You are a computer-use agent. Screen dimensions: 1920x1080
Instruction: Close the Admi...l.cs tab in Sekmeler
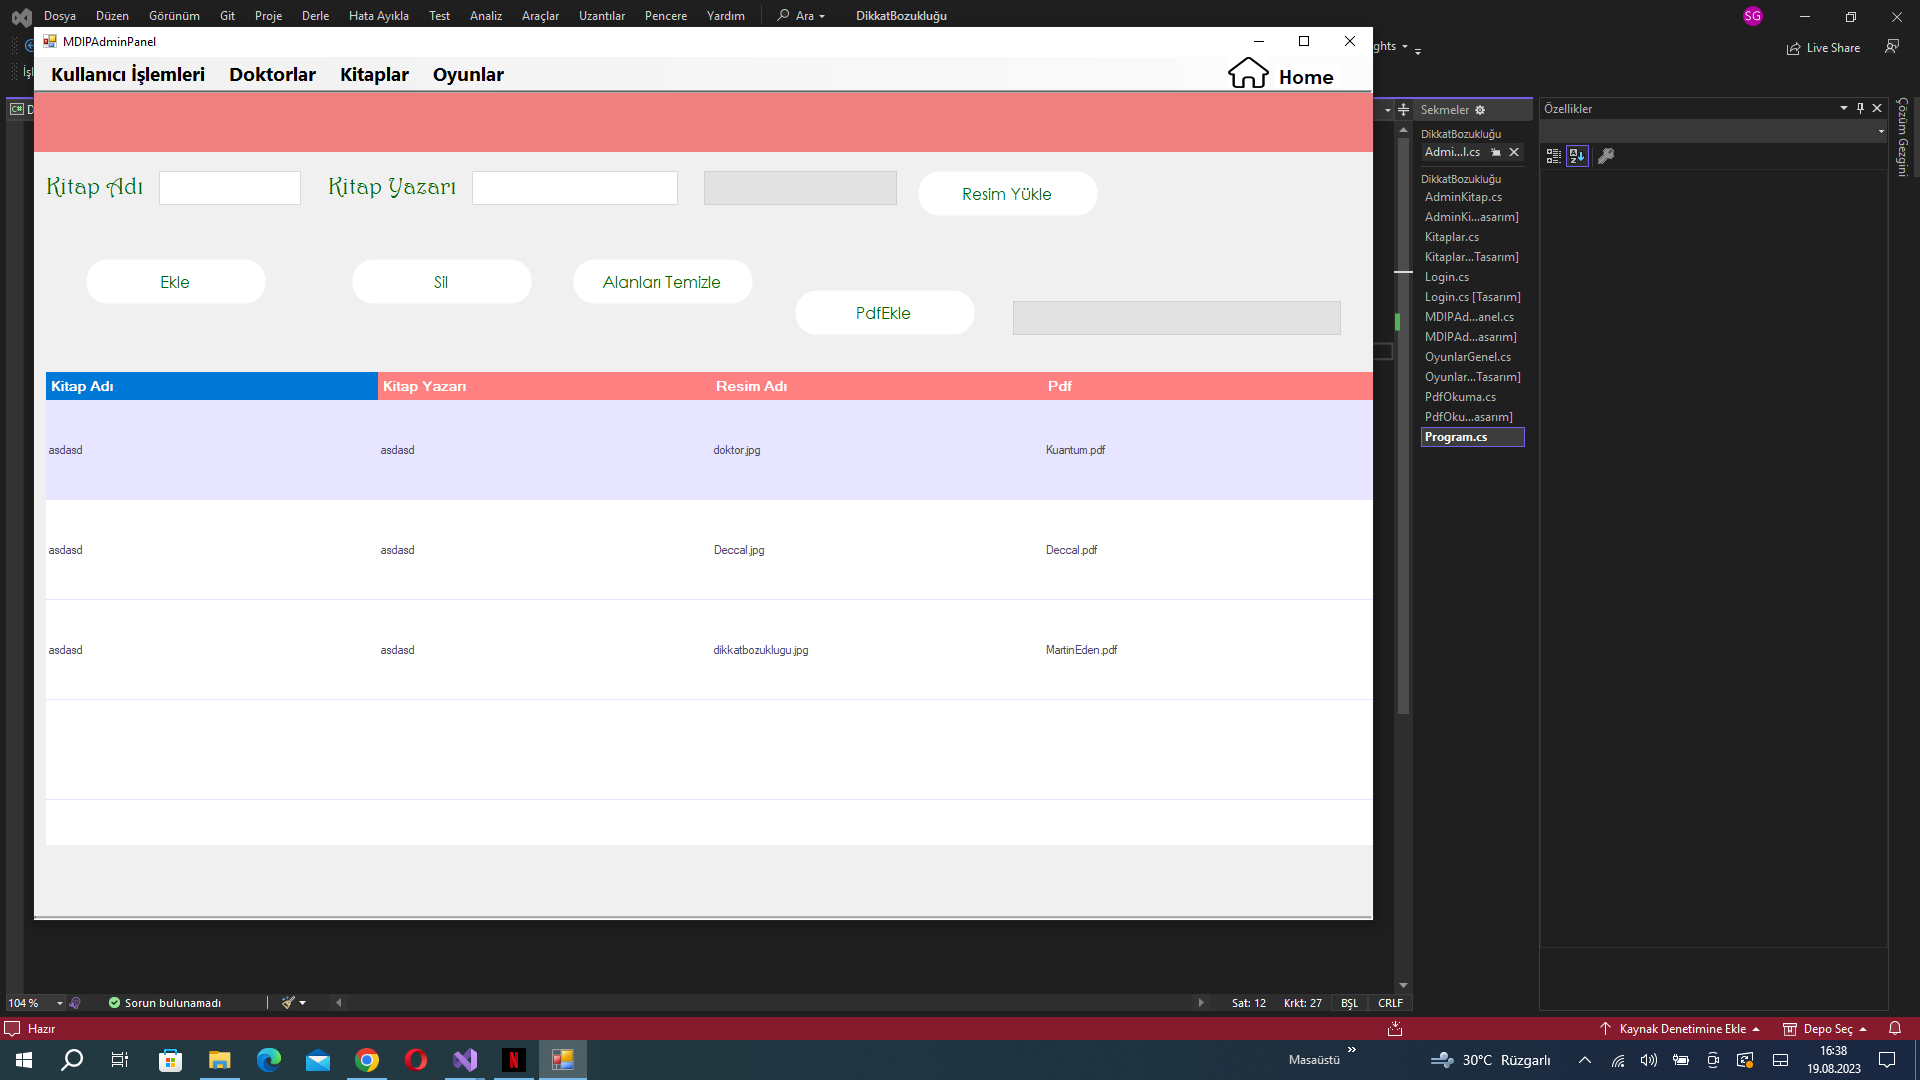coord(1514,153)
